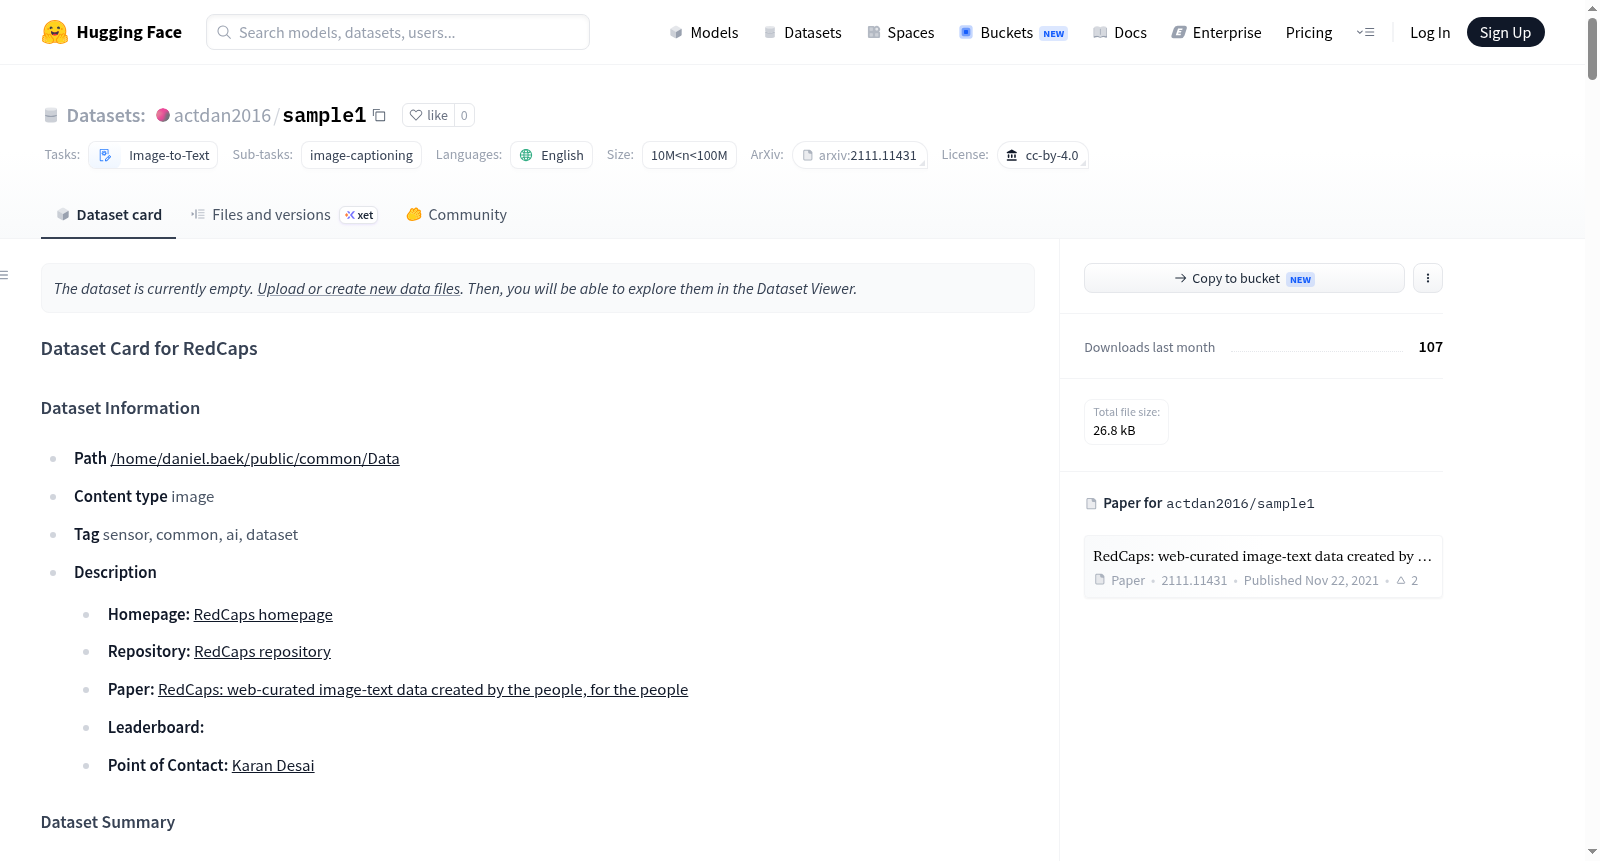Click the 107 downloads value

[1430, 347]
